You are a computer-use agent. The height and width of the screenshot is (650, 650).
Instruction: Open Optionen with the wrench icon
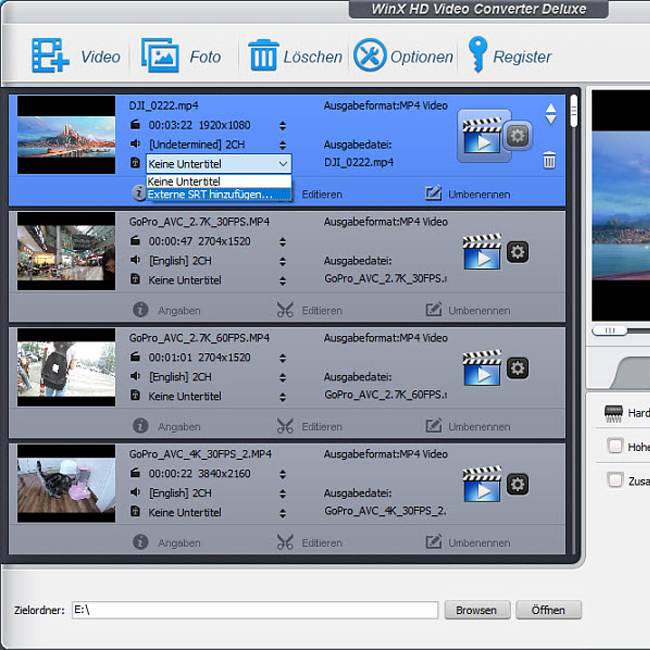[x=370, y=55]
